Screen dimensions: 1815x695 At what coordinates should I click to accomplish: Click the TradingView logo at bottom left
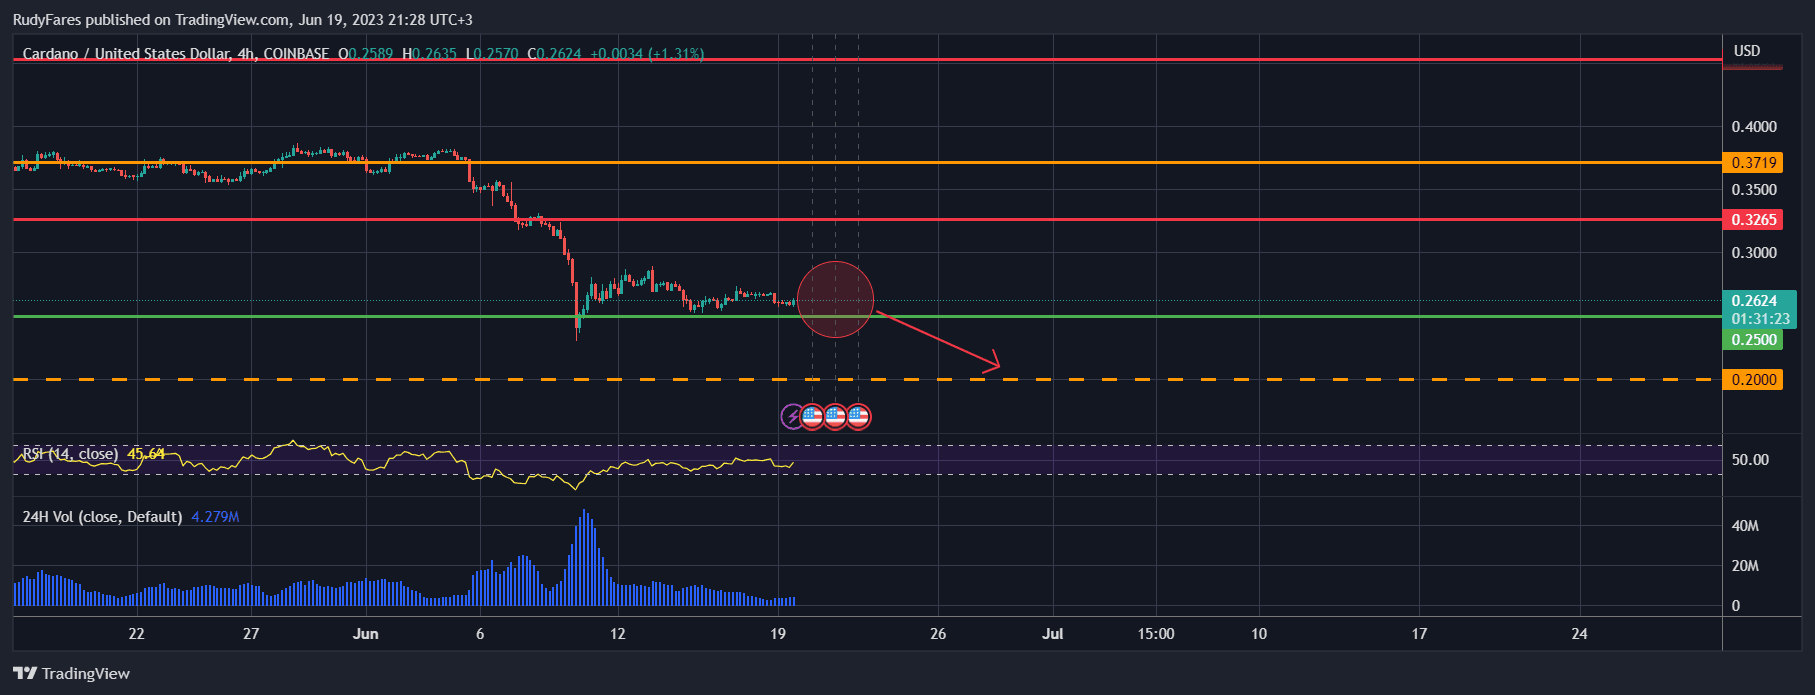pyautogui.click(x=71, y=673)
